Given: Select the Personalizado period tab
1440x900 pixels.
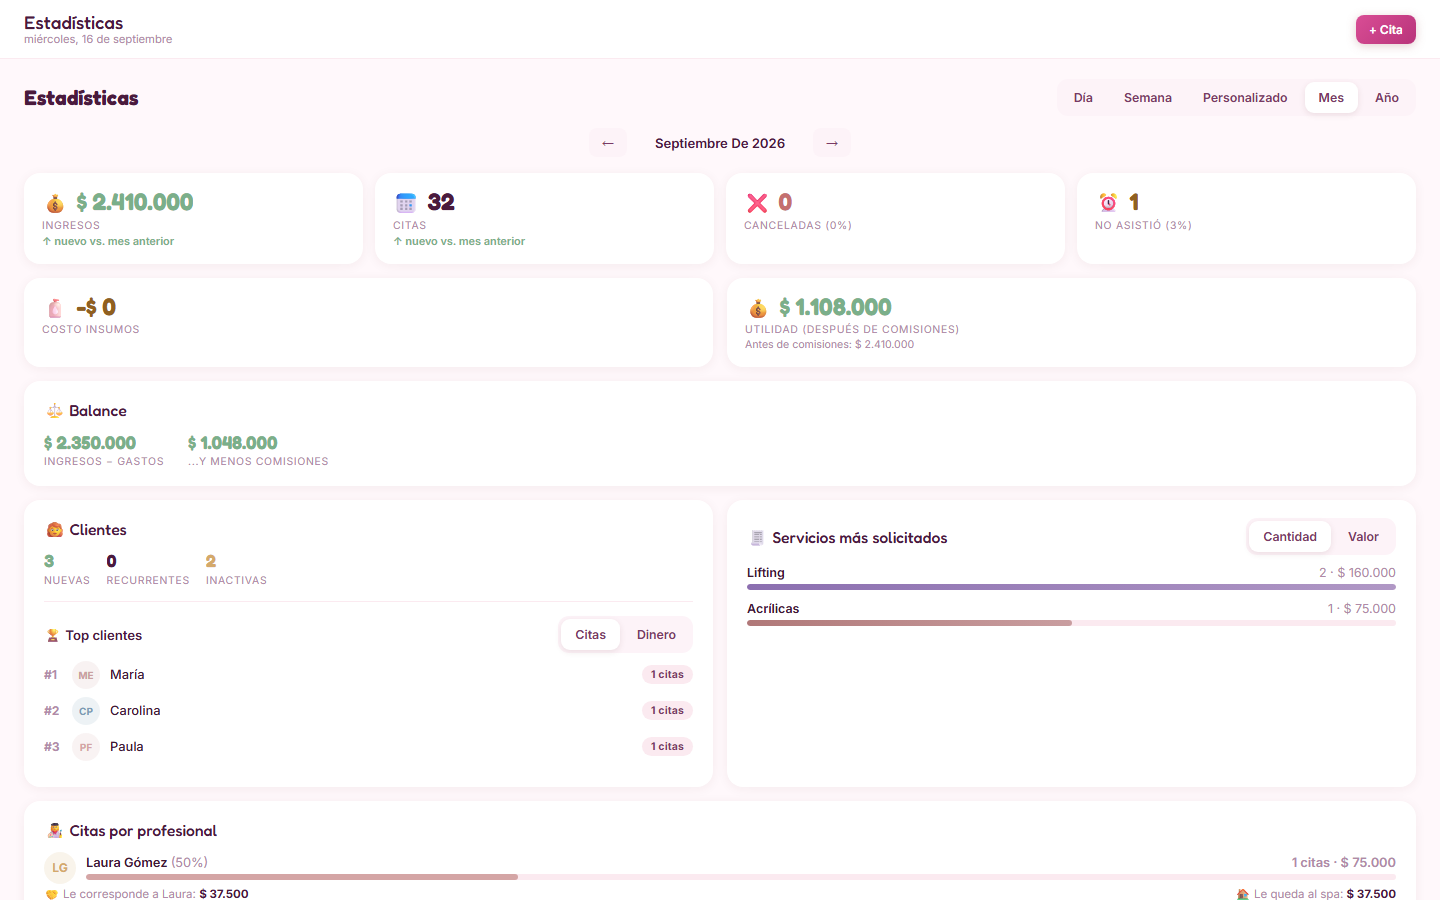Looking at the screenshot, I should click(1245, 98).
